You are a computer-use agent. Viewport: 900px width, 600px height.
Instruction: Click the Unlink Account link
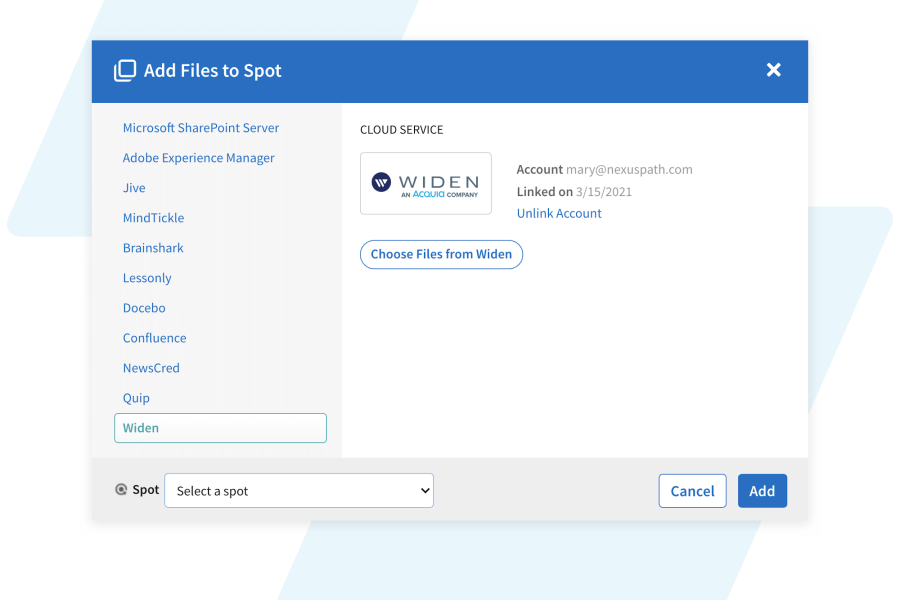[559, 213]
